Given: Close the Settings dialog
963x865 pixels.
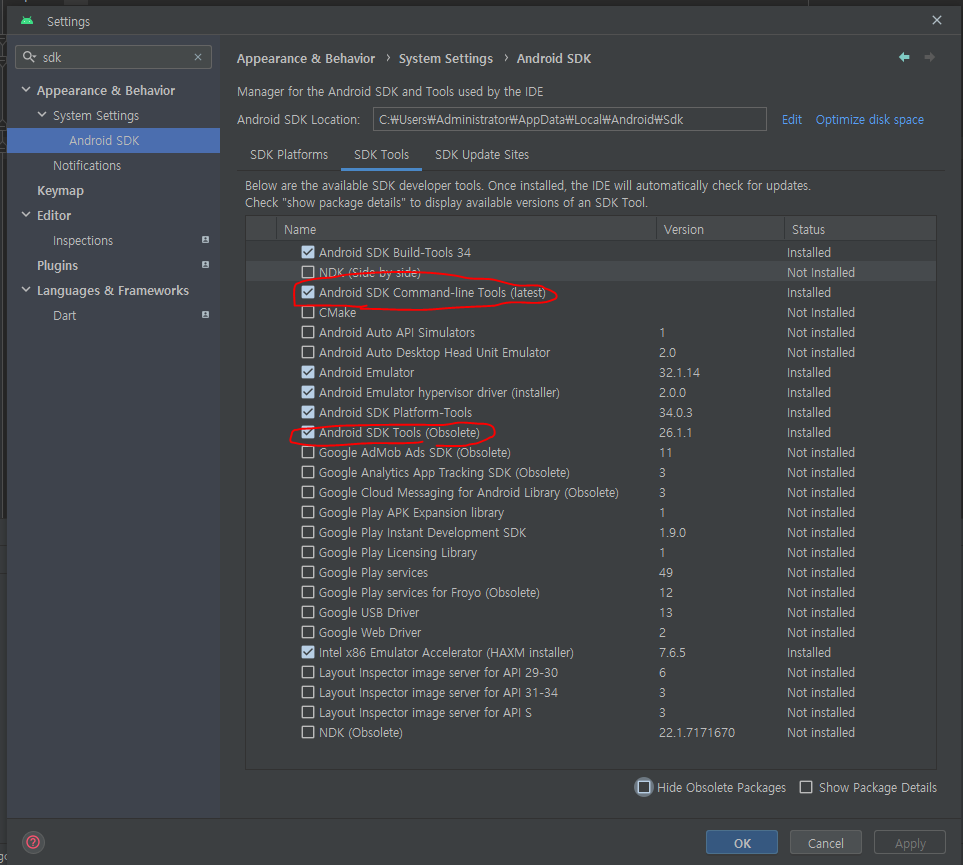Looking at the screenshot, I should [937, 20].
